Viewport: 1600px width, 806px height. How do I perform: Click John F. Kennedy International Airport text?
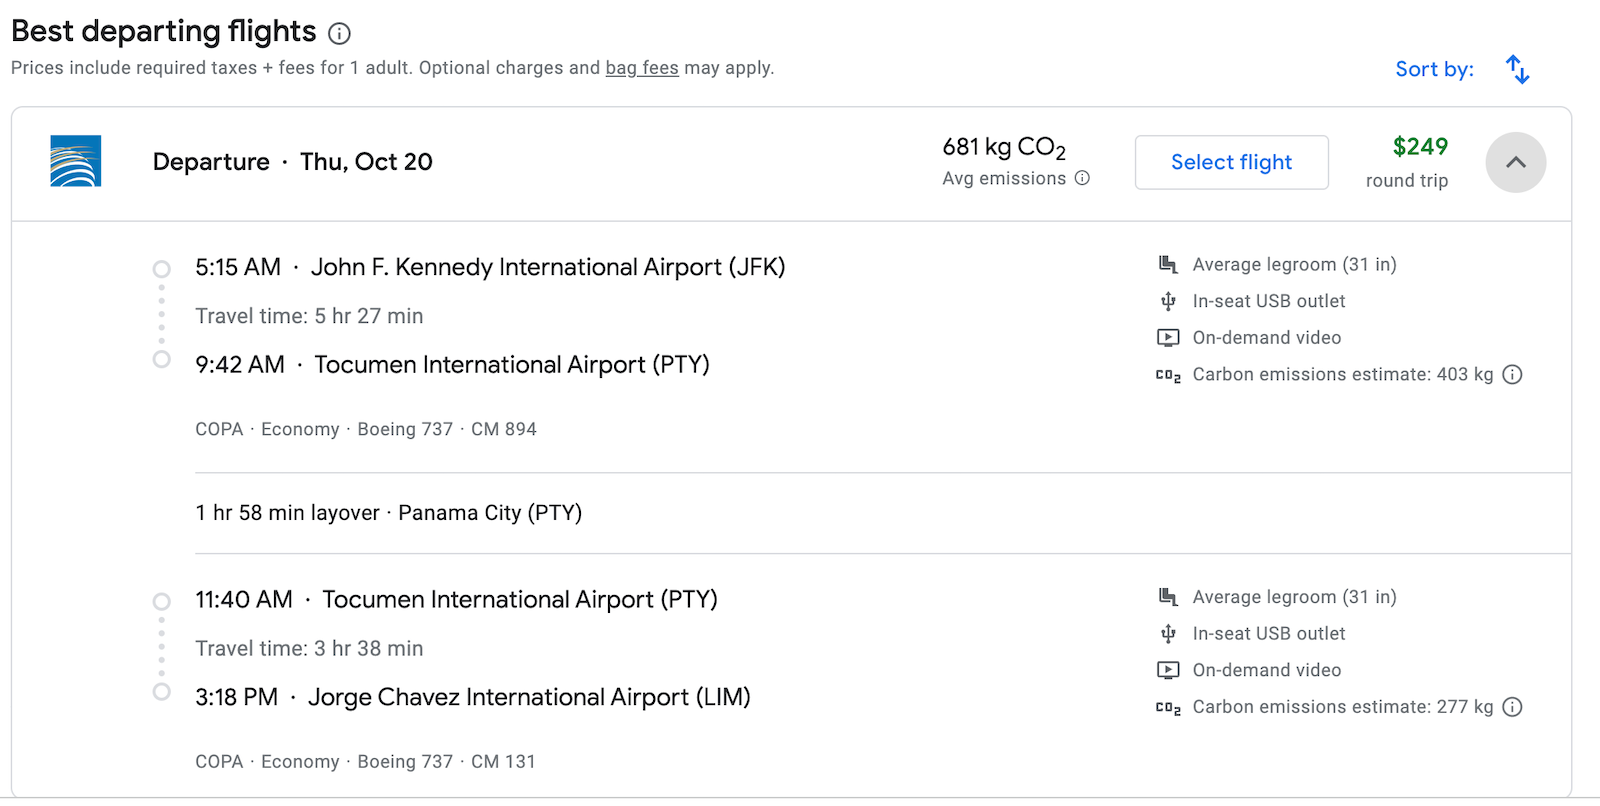coord(549,267)
